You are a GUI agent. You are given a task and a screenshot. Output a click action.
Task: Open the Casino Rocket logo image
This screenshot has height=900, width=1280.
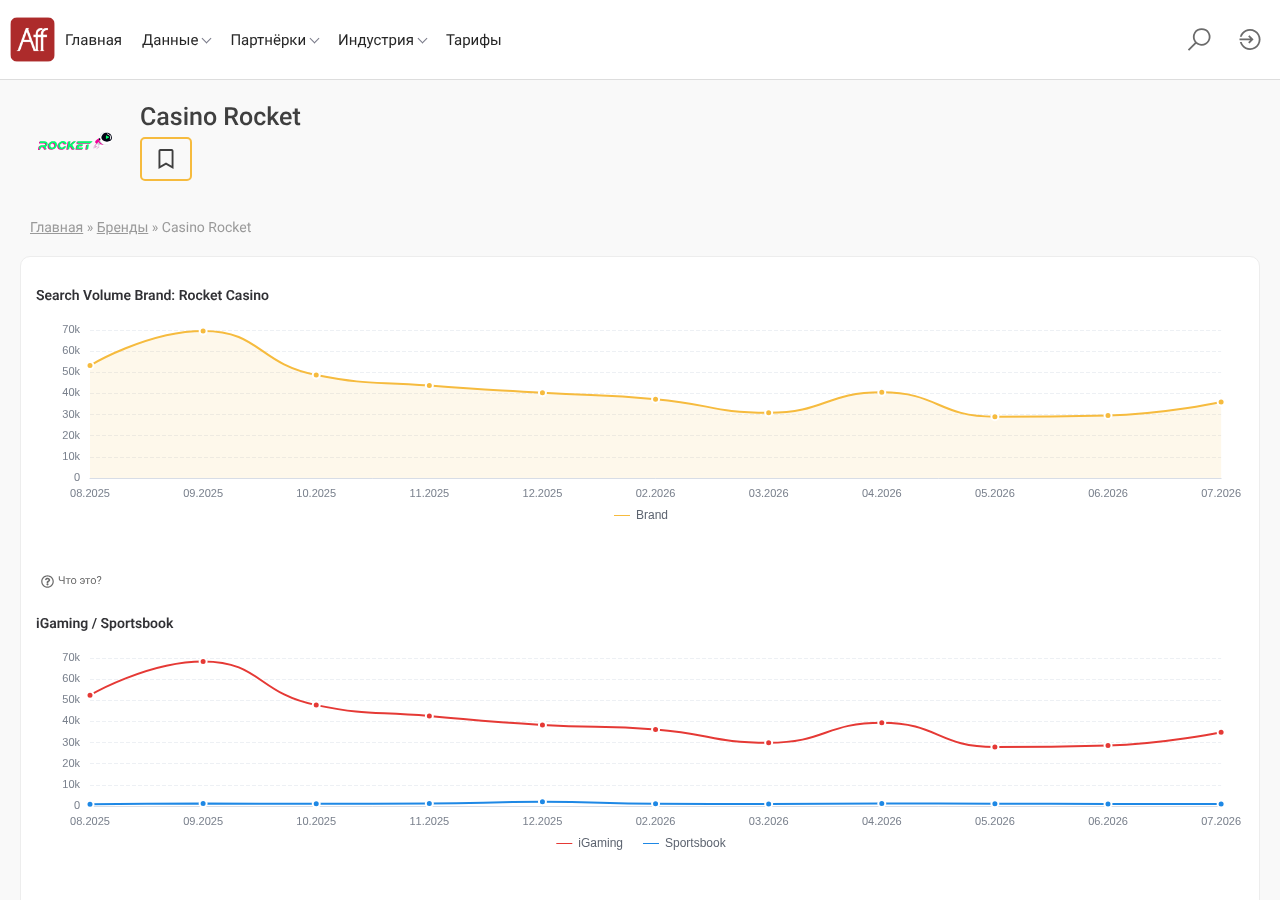pyautogui.click(x=75, y=142)
